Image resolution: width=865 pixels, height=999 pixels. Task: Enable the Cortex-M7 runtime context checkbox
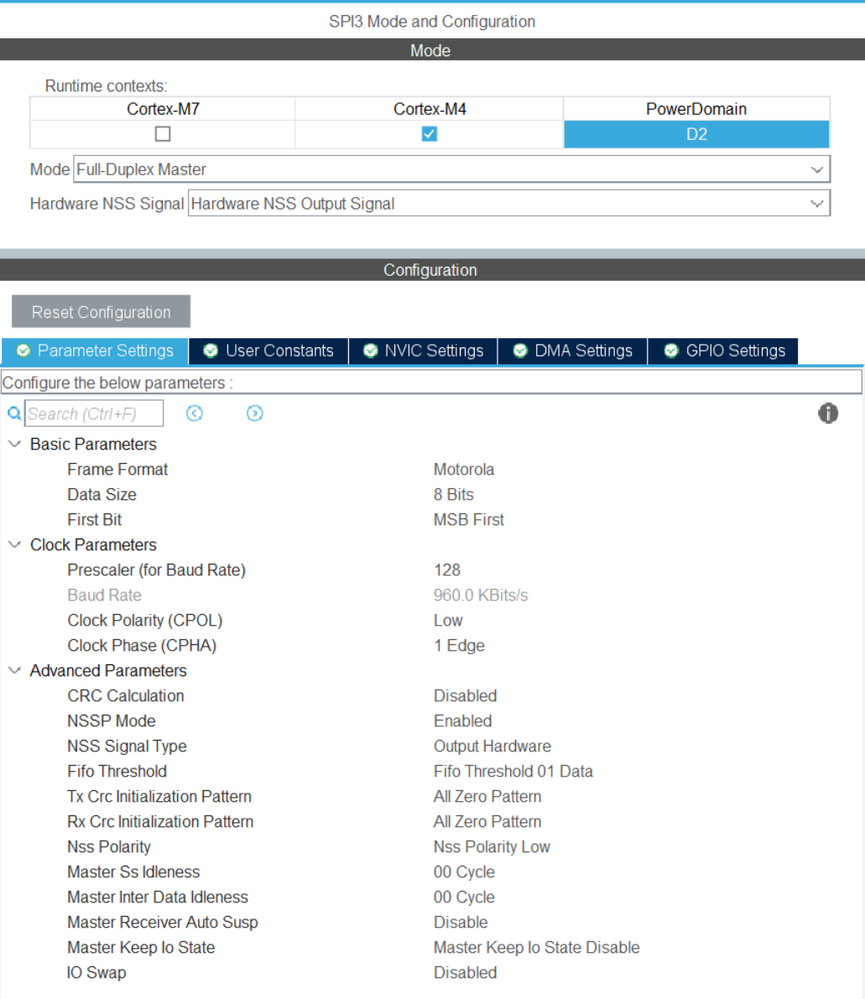pyautogui.click(x=163, y=134)
